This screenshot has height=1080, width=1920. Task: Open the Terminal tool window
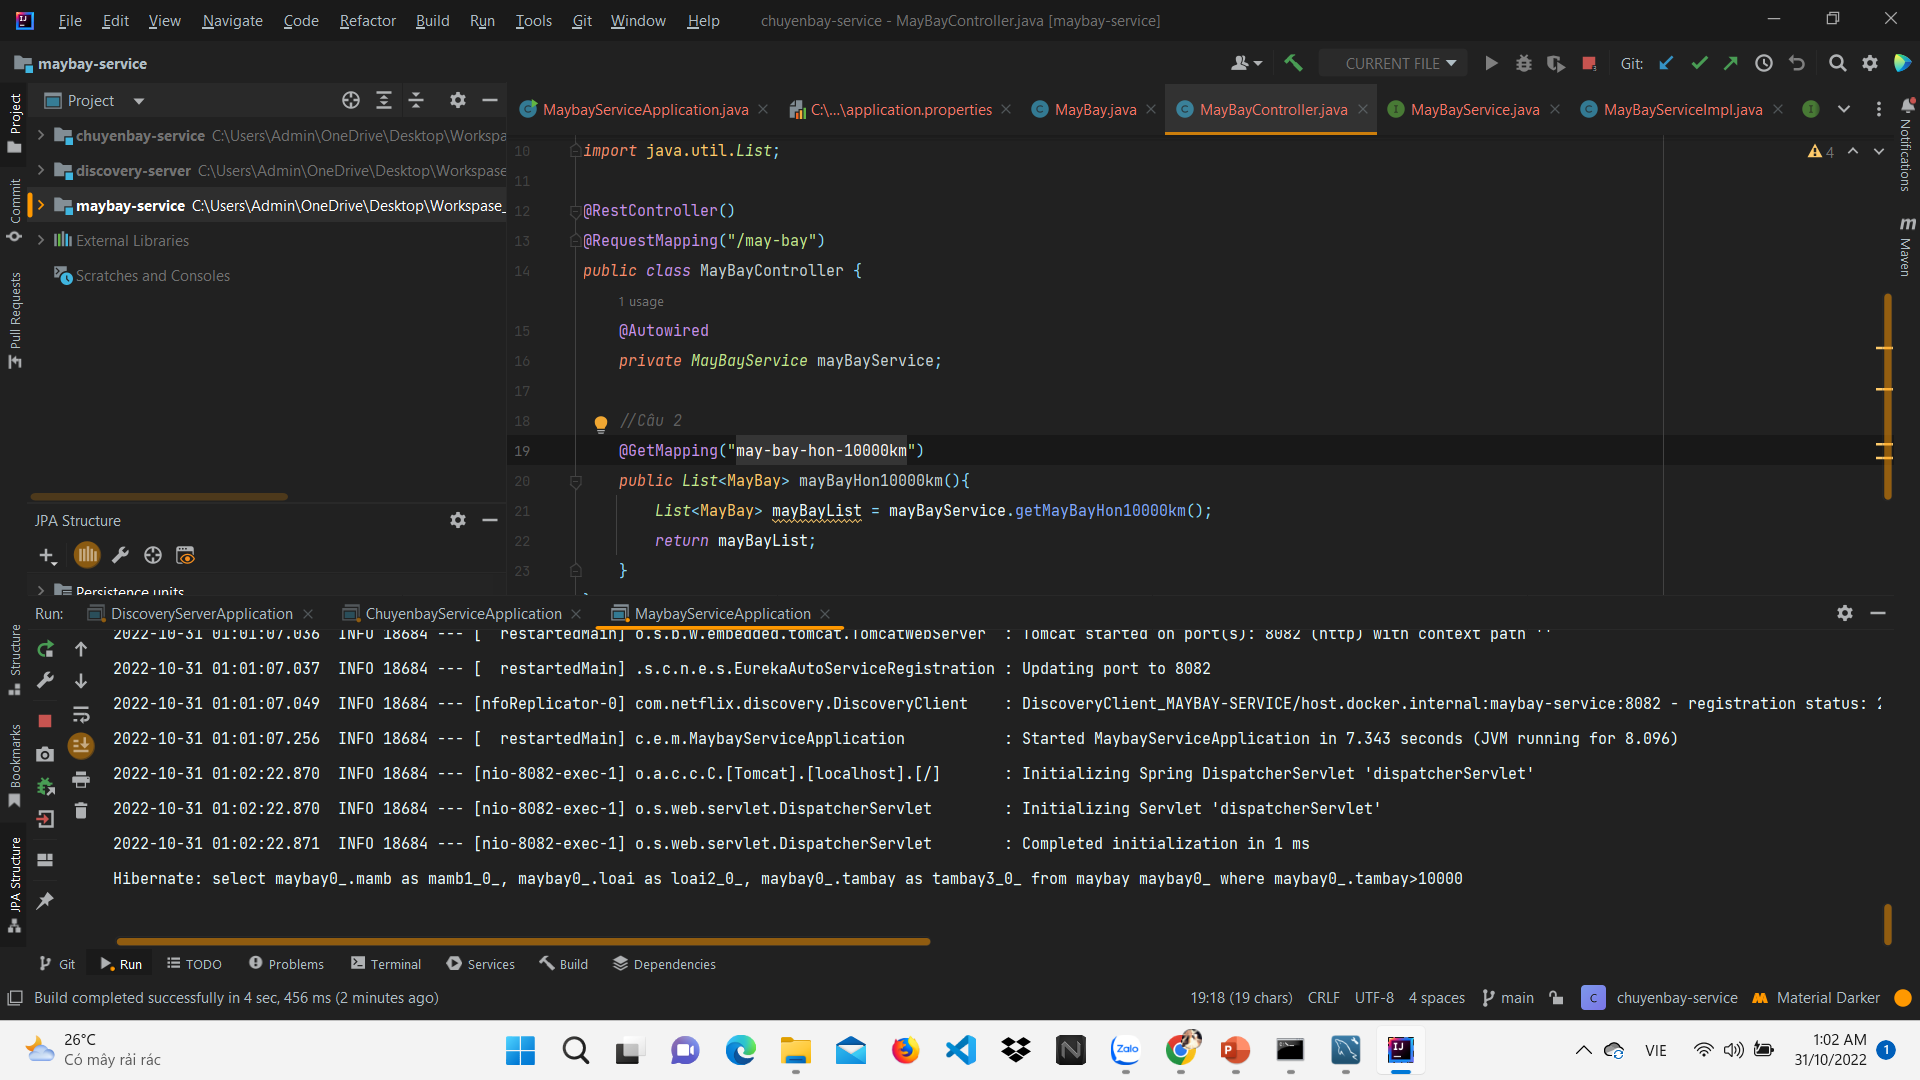coord(395,963)
